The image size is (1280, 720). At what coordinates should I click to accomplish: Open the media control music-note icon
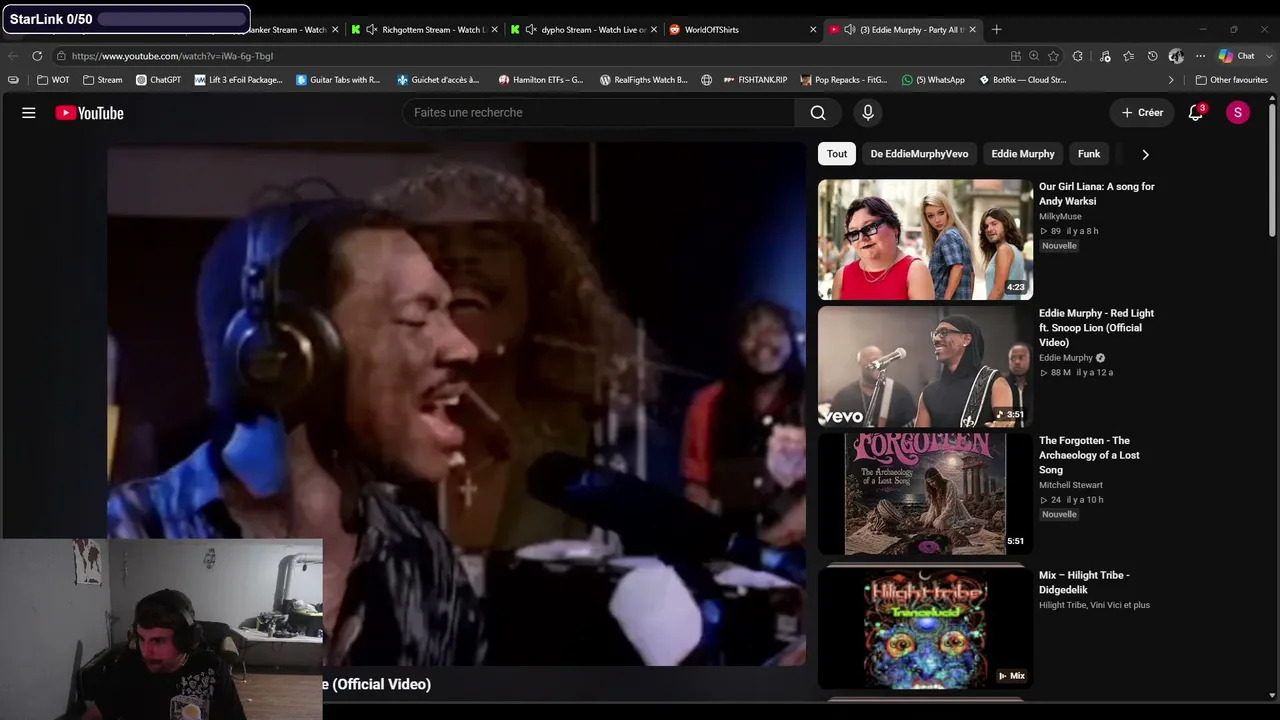pos(1105,56)
